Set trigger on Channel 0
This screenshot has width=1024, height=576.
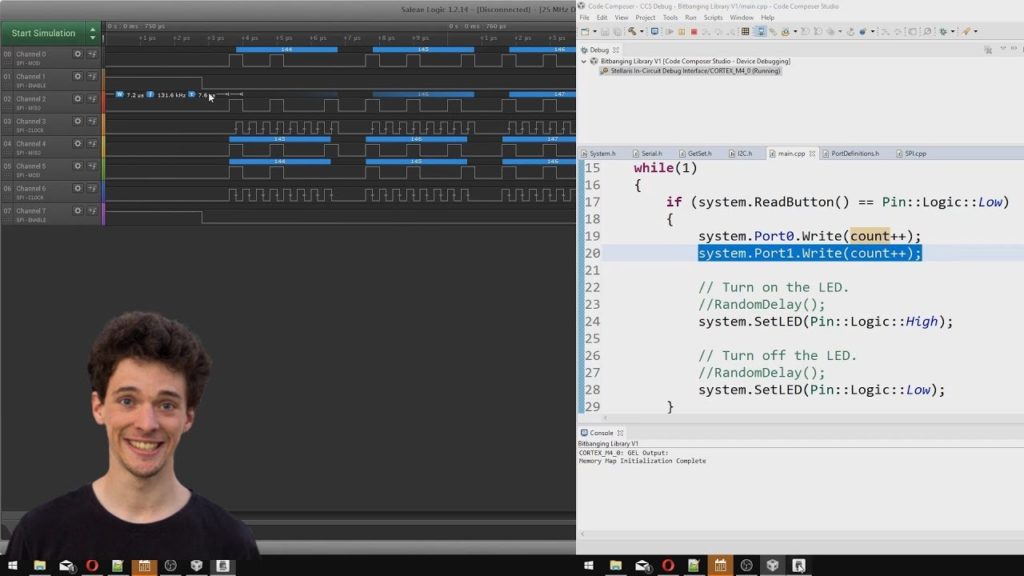coord(92,54)
